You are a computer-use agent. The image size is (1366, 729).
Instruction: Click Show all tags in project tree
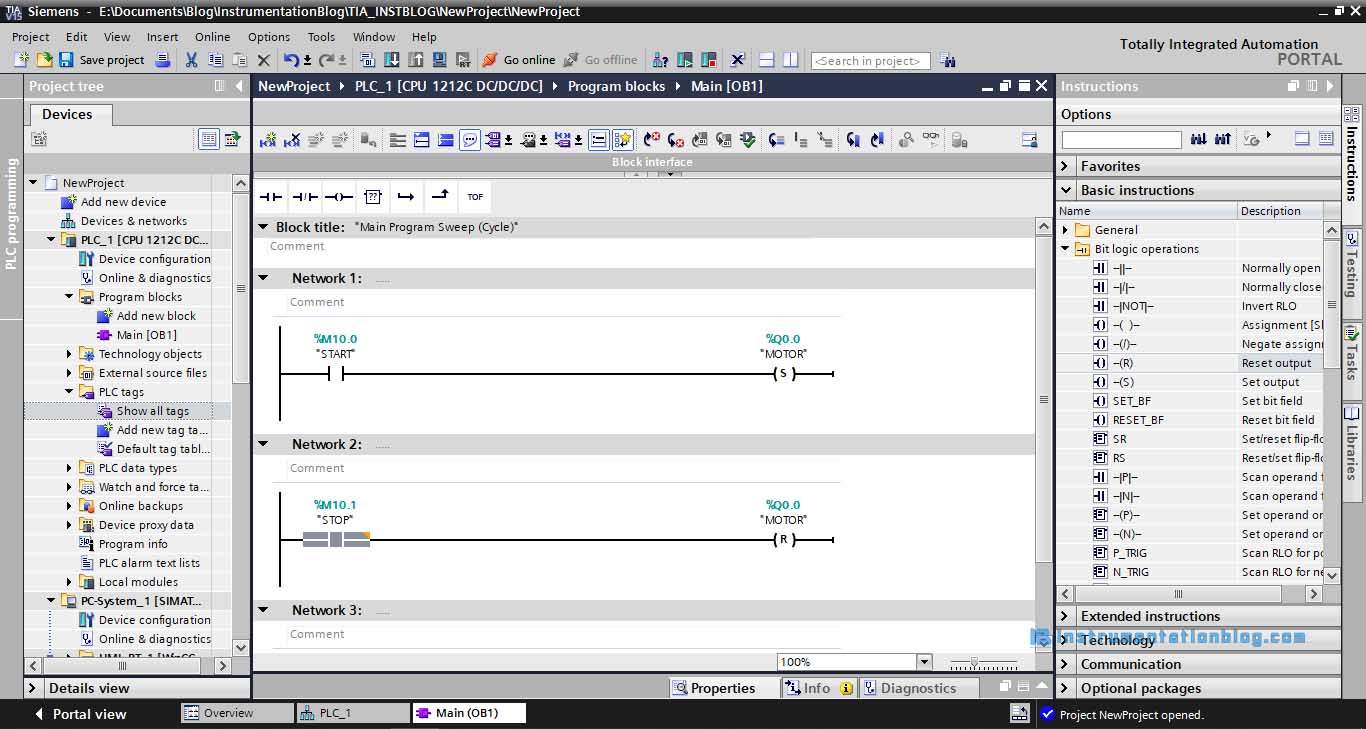pyautogui.click(x=152, y=411)
